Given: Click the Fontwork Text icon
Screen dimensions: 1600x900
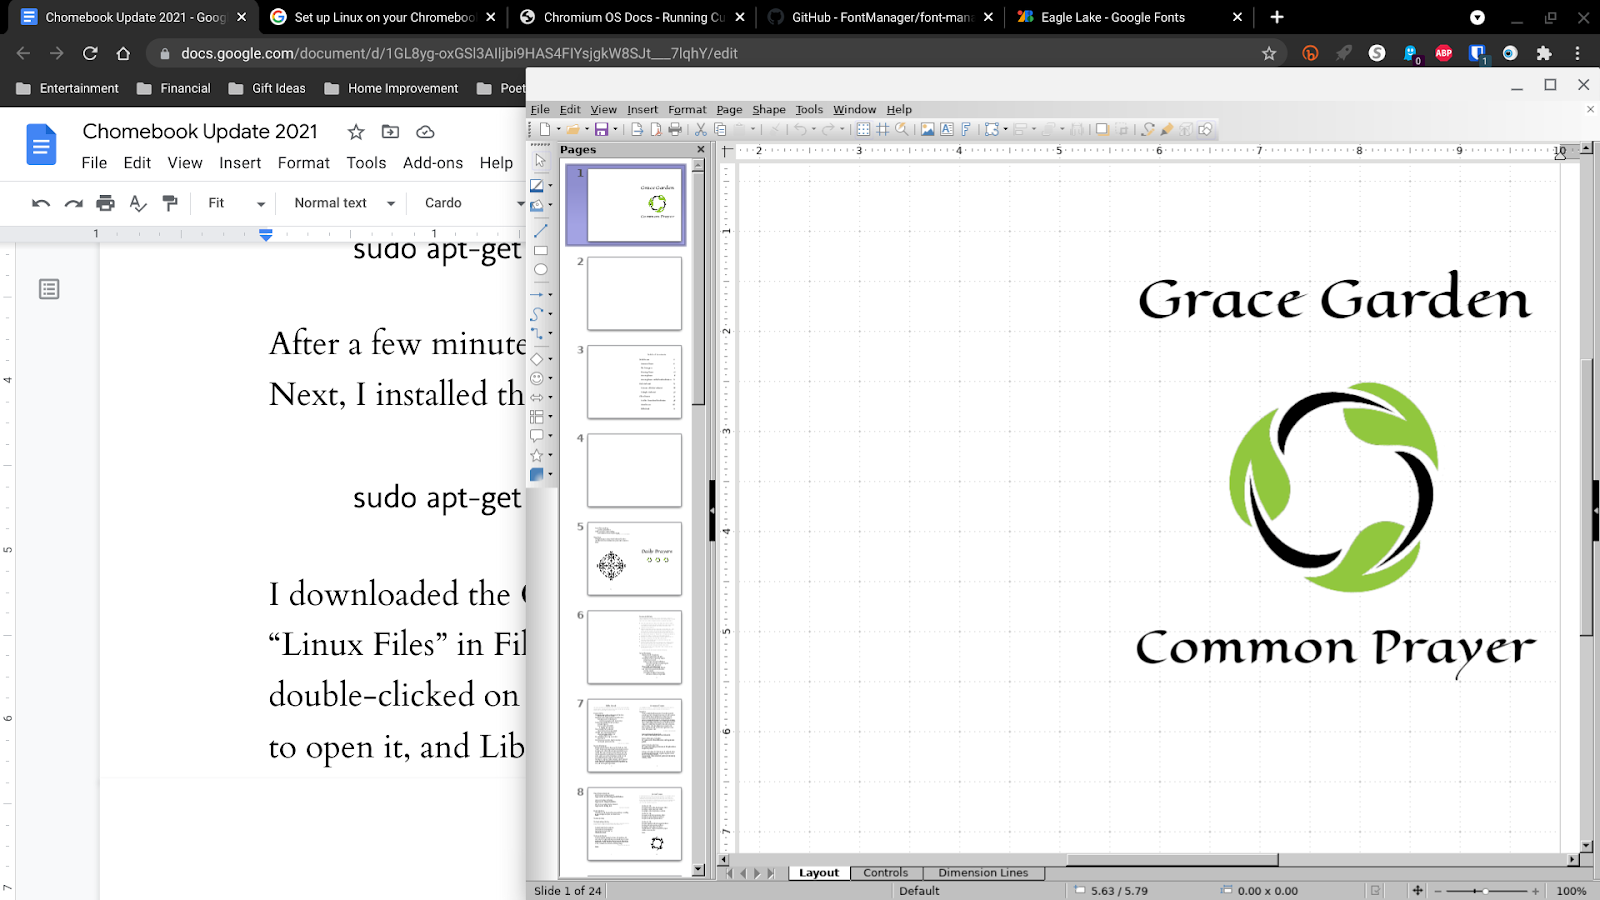Looking at the screenshot, I should (x=966, y=129).
